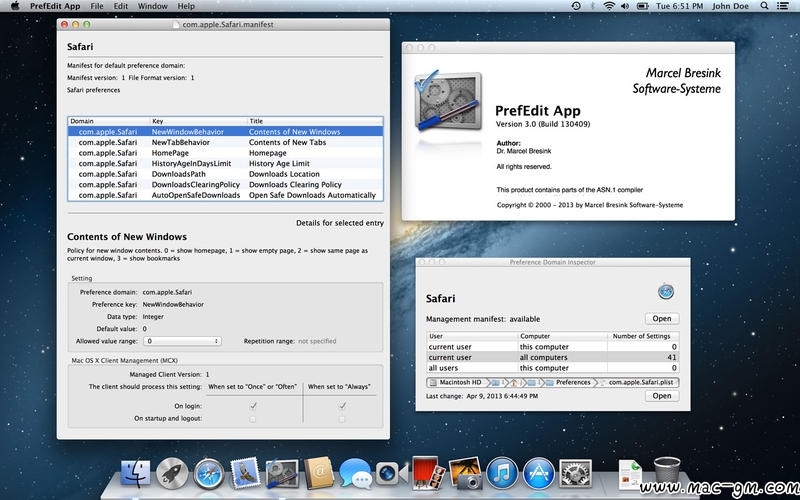Click Bluetooth icon in menu bar
The width and height of the screenshot is (800, 500).
point(592,6)
